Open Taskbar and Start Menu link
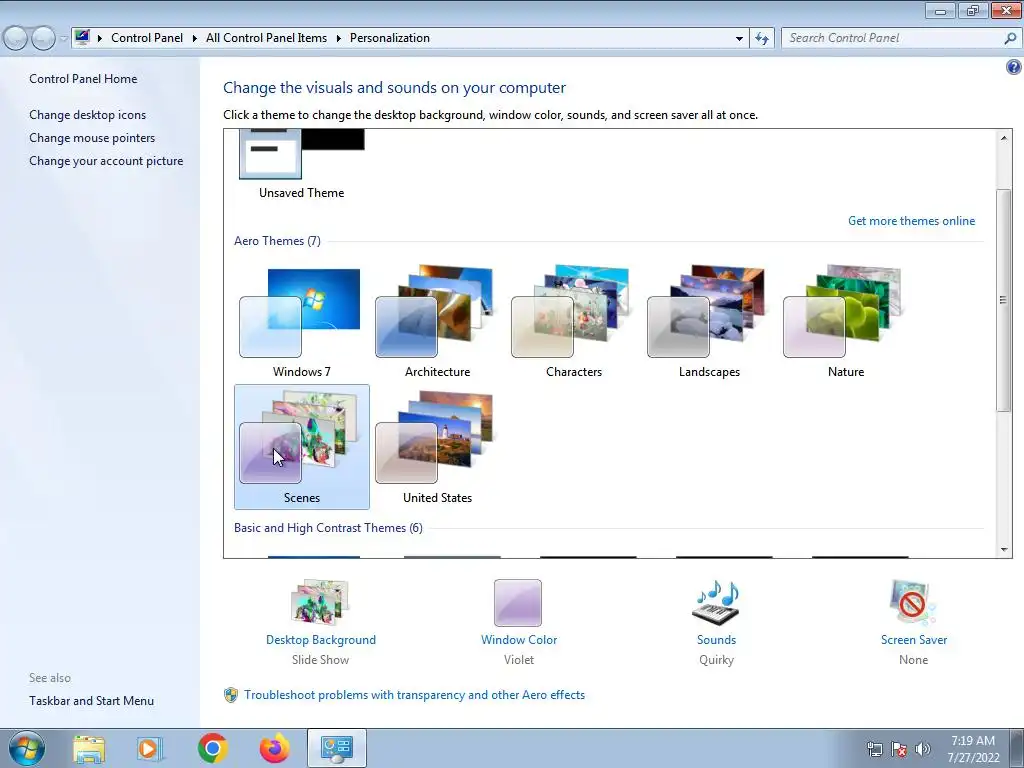 tap(91, 701)
